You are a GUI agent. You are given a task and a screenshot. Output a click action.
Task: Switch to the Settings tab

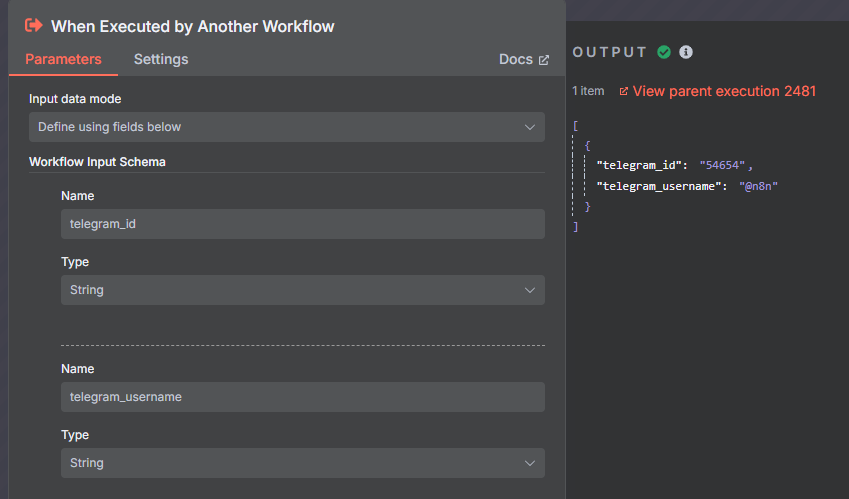[x=161, y=59]
